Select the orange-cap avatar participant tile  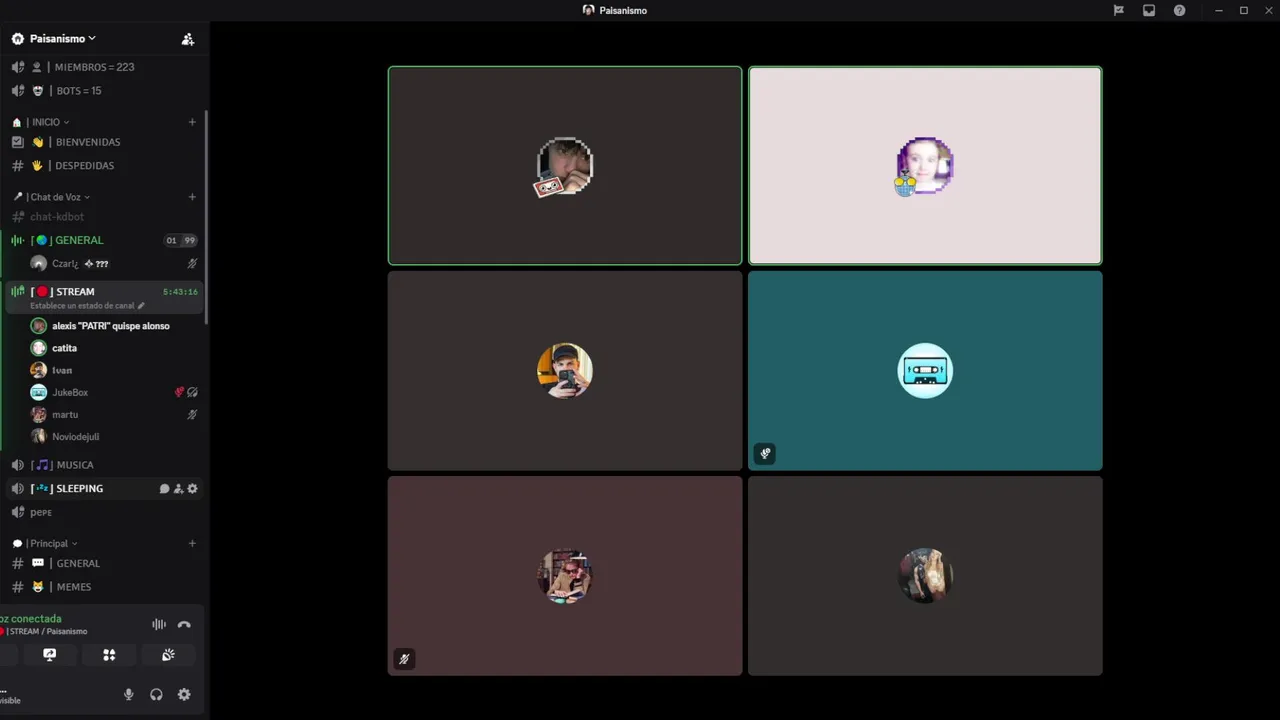tap(565, 371)
